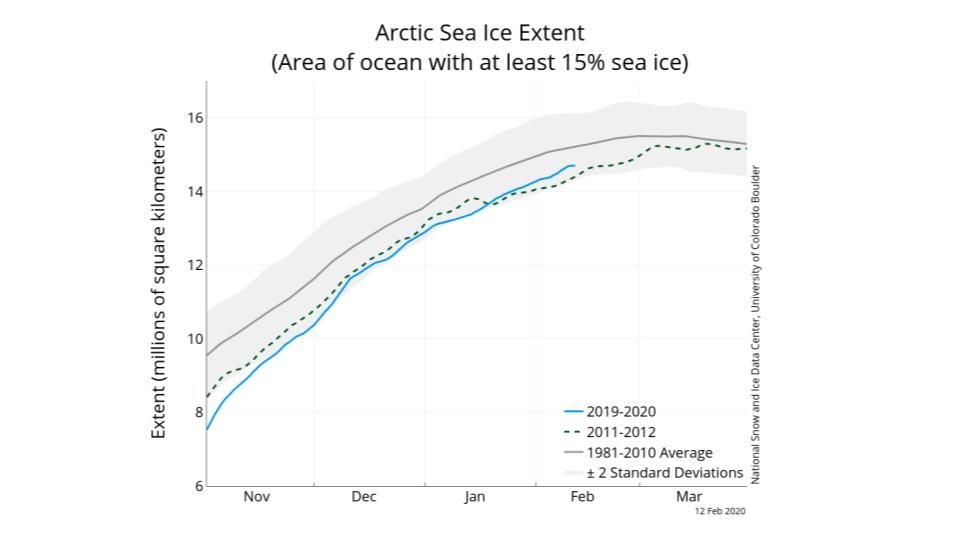960x540 pixels.
Task: Toggle the "2019-2020" legend label
Action: (624, 411)
